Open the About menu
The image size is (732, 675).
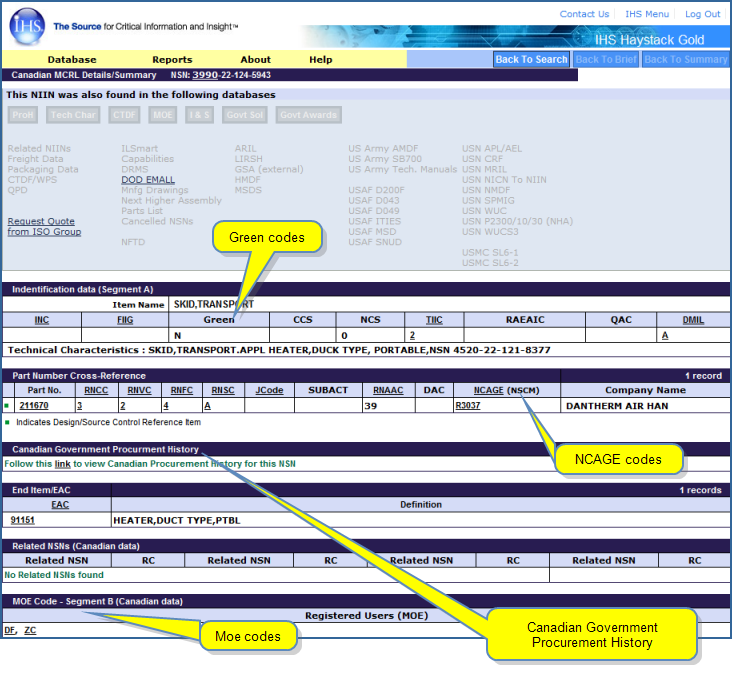click(x=255, y=60)
